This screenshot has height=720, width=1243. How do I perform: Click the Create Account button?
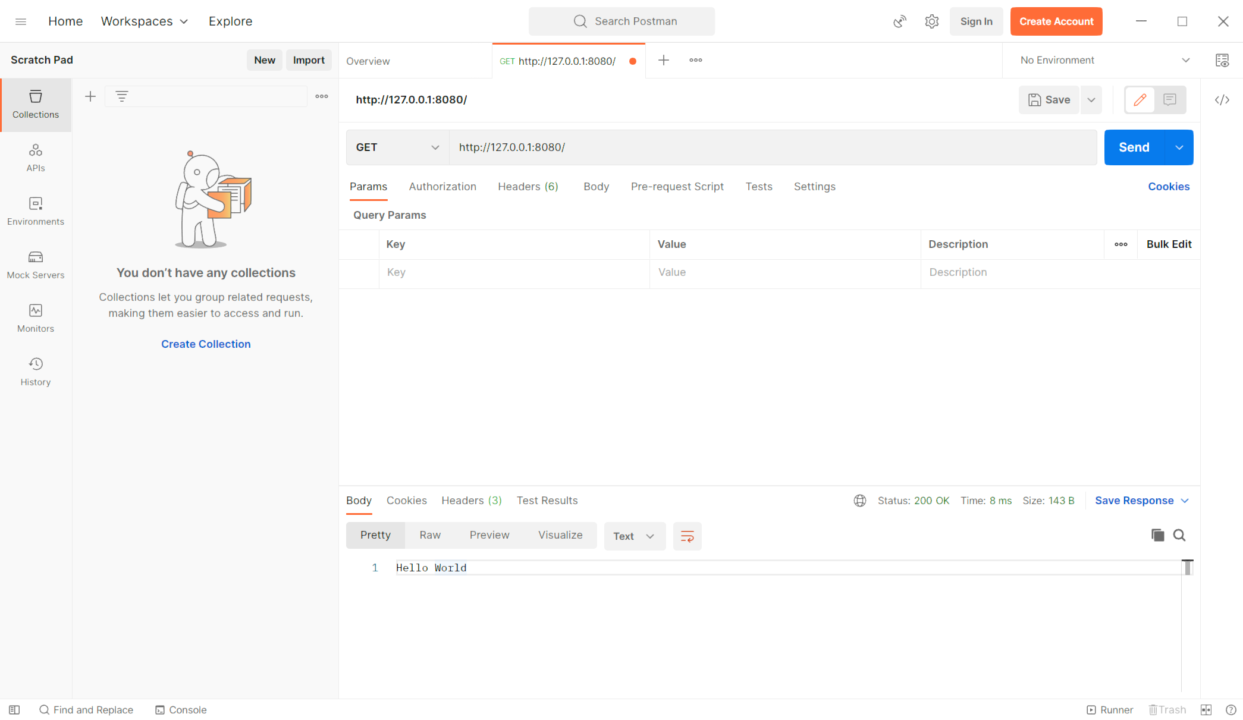point(1056,21)
